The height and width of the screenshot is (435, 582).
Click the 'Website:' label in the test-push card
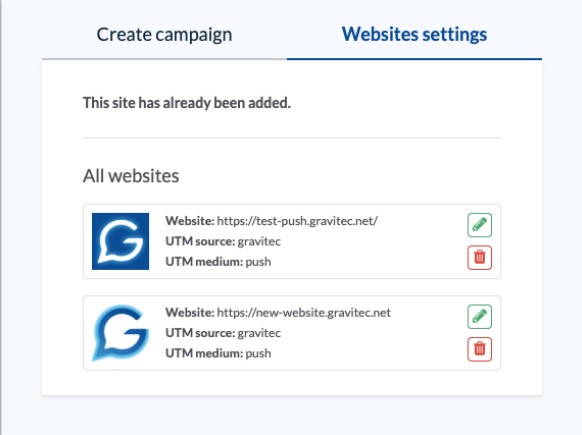(x=190, y=221)
